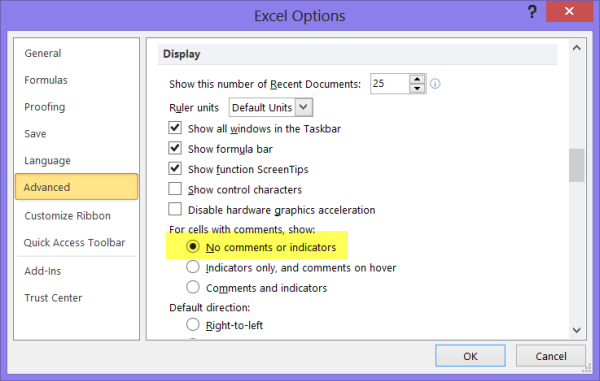Click the Recent Documents number field
Image resolution: width=600 pixels, height=381 pixels.
[390, 84]
